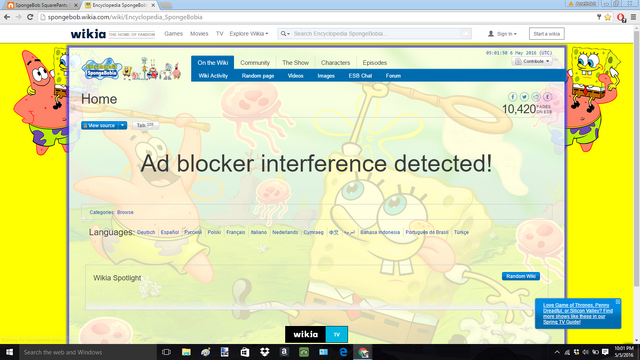Click the Start a wikia button
Image resolution: width=640 pixels, height=360 pixels.
[x=547, y=33]
